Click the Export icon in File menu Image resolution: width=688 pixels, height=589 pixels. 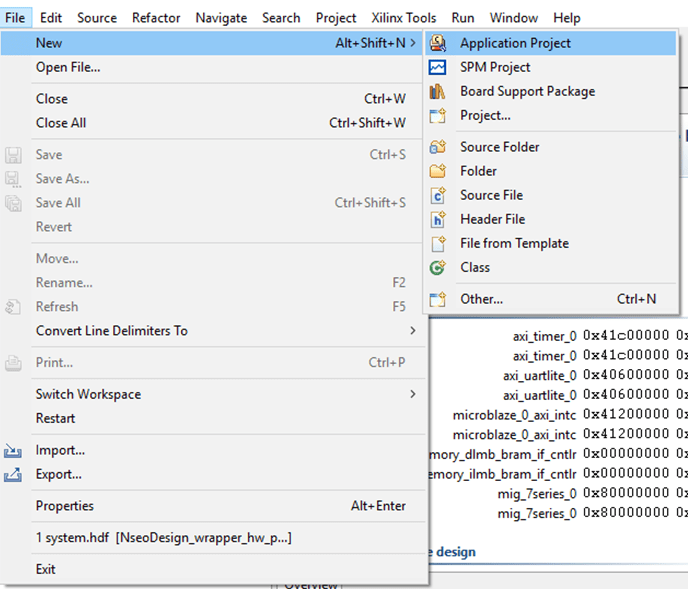tap(13, 475)
